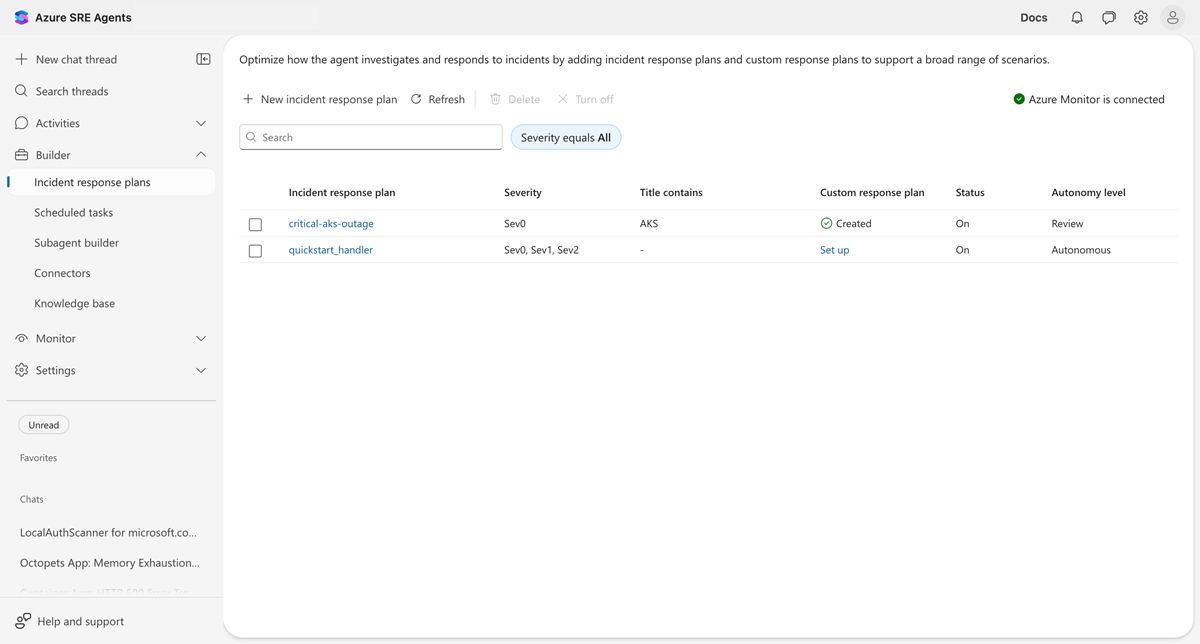
Task: Click the Builder briefcase icon
Action: click(x=21, y=155)
